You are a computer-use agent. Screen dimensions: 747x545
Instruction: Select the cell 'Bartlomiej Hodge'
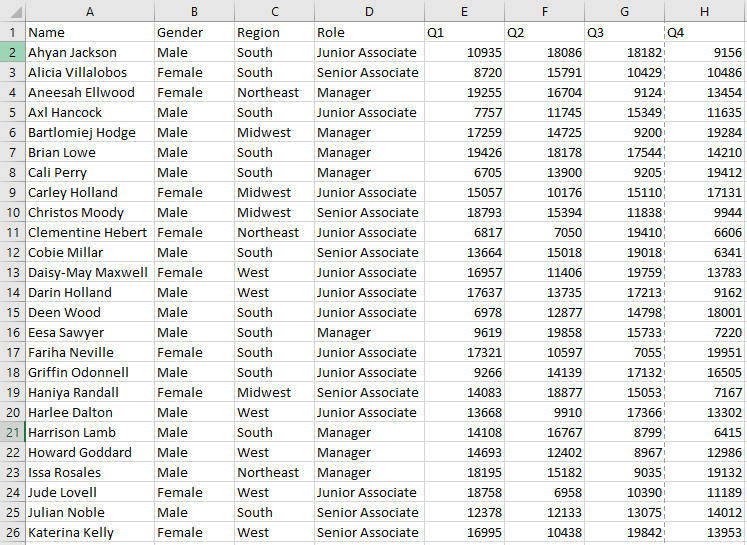click(x=90, y=132)
